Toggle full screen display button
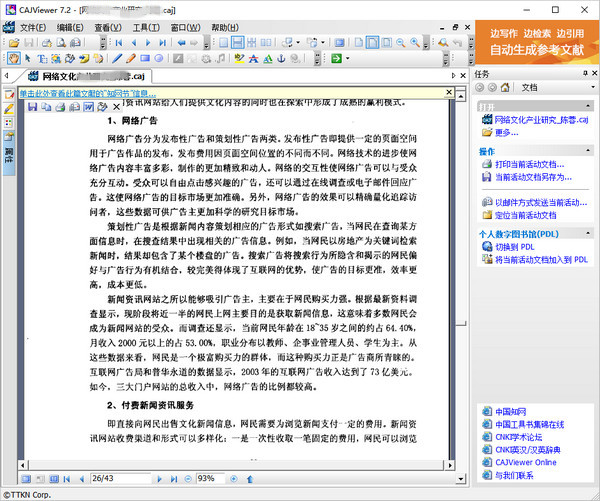The width and height of the screenshot is (600, 501). [339, 42]
